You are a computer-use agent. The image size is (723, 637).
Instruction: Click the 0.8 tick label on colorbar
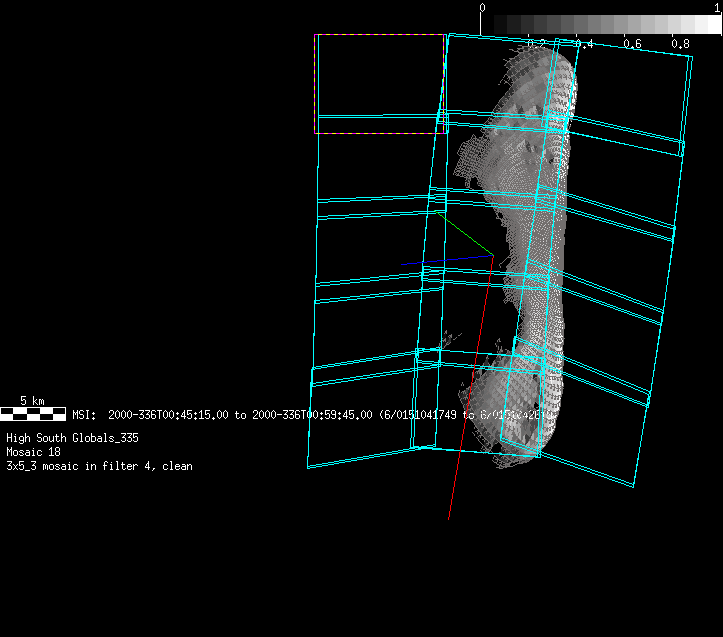[680, 44]
